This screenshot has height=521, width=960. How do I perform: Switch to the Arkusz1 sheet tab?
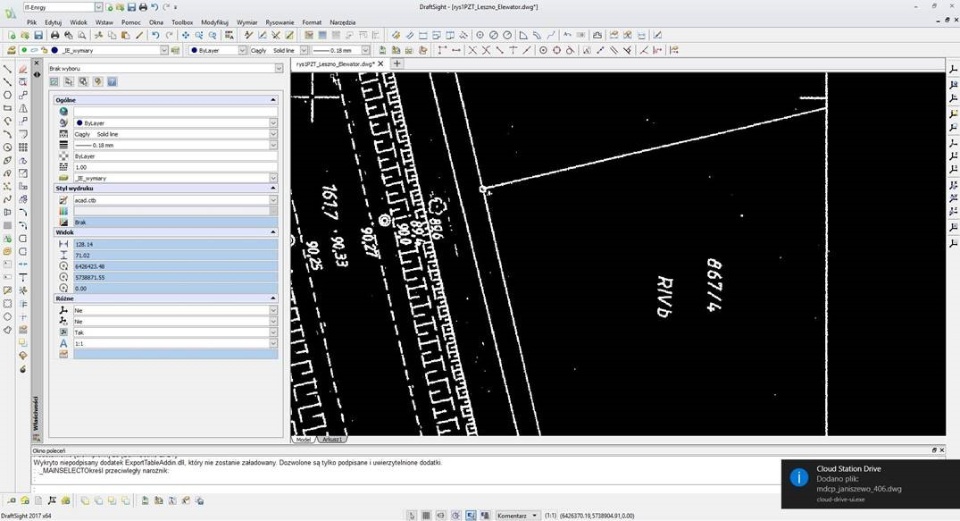click(332, 440)
